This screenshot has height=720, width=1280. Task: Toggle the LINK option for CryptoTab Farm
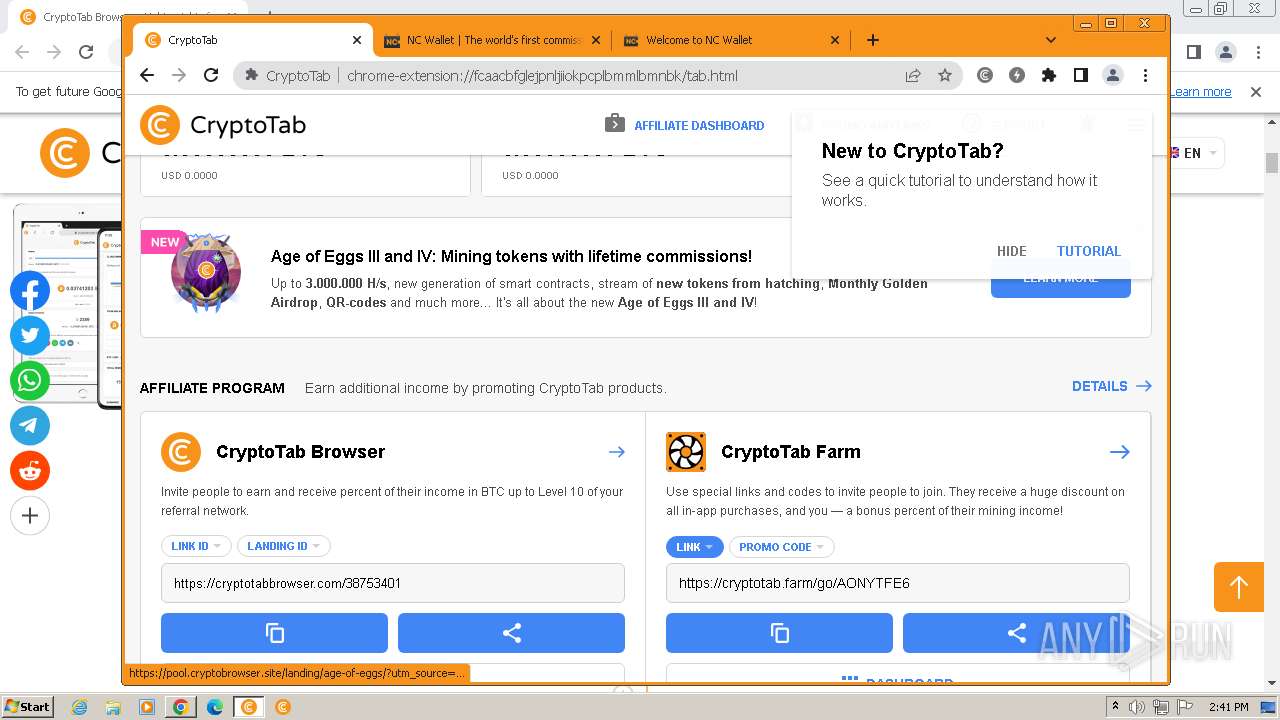[x=694, y=547]
